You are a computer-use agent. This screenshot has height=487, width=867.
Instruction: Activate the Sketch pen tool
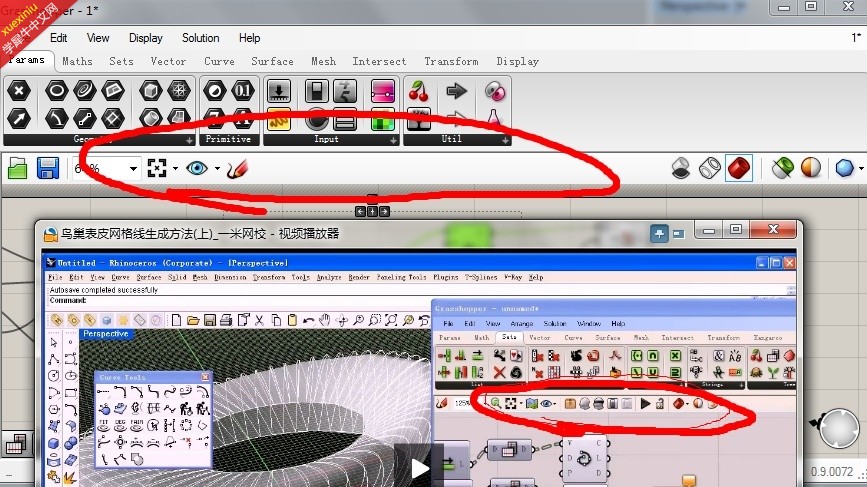click(237, 169)
